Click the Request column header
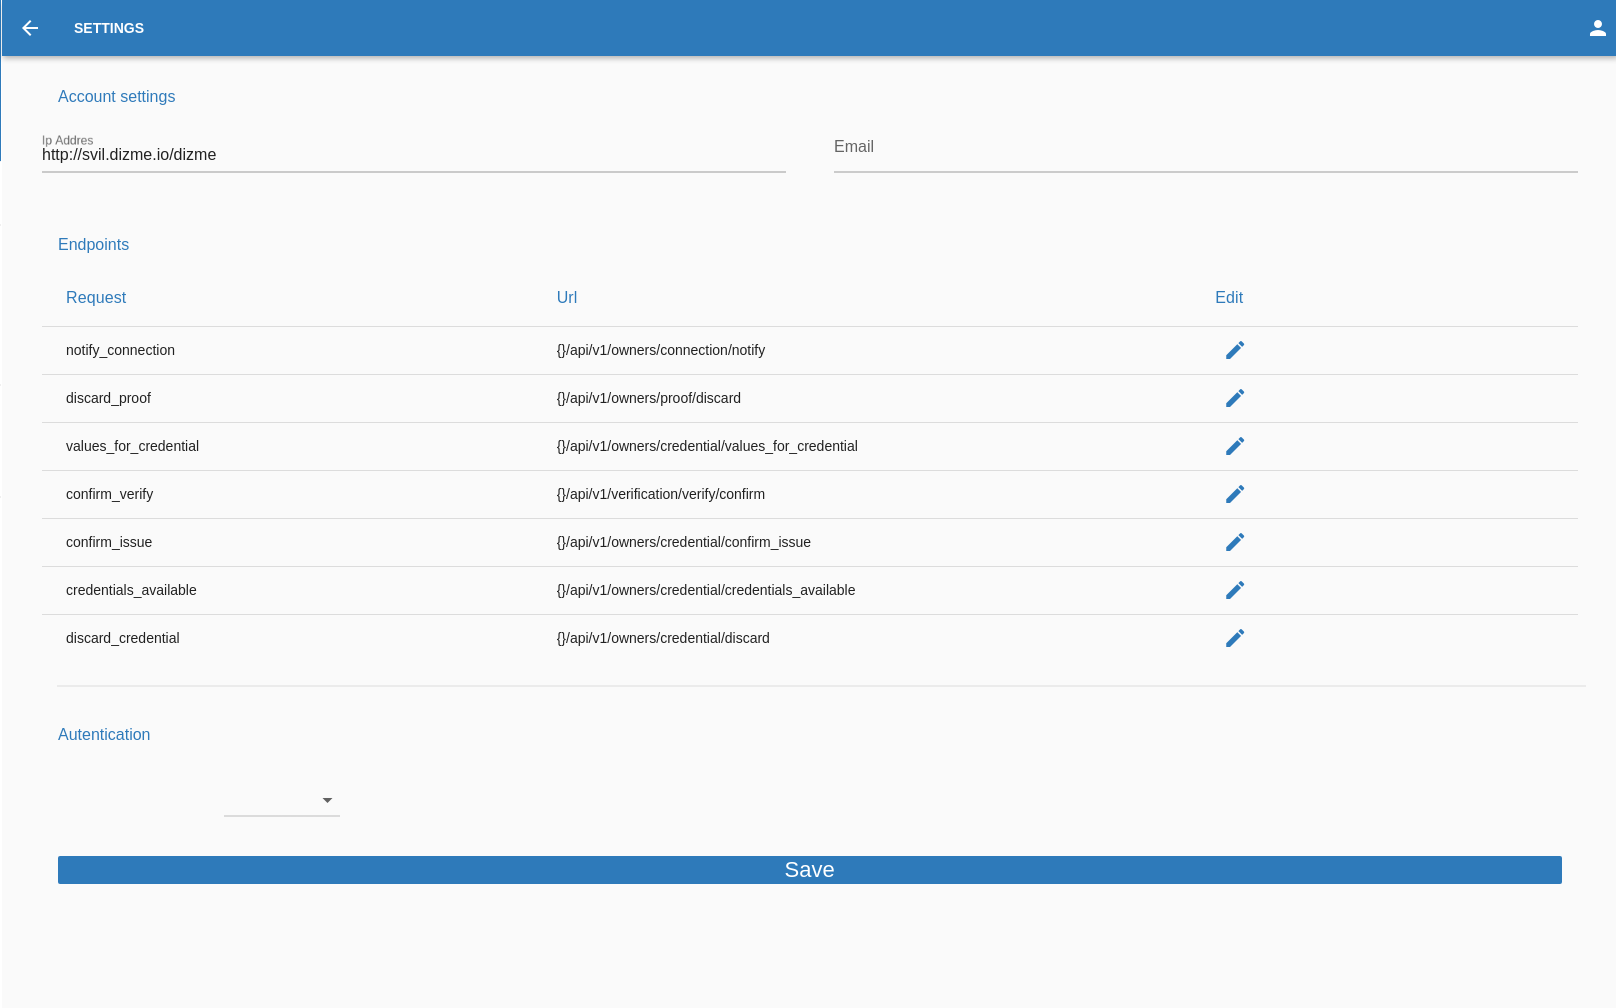The height and width of the screenshot is (1008, 1616). tap(96, 297)
